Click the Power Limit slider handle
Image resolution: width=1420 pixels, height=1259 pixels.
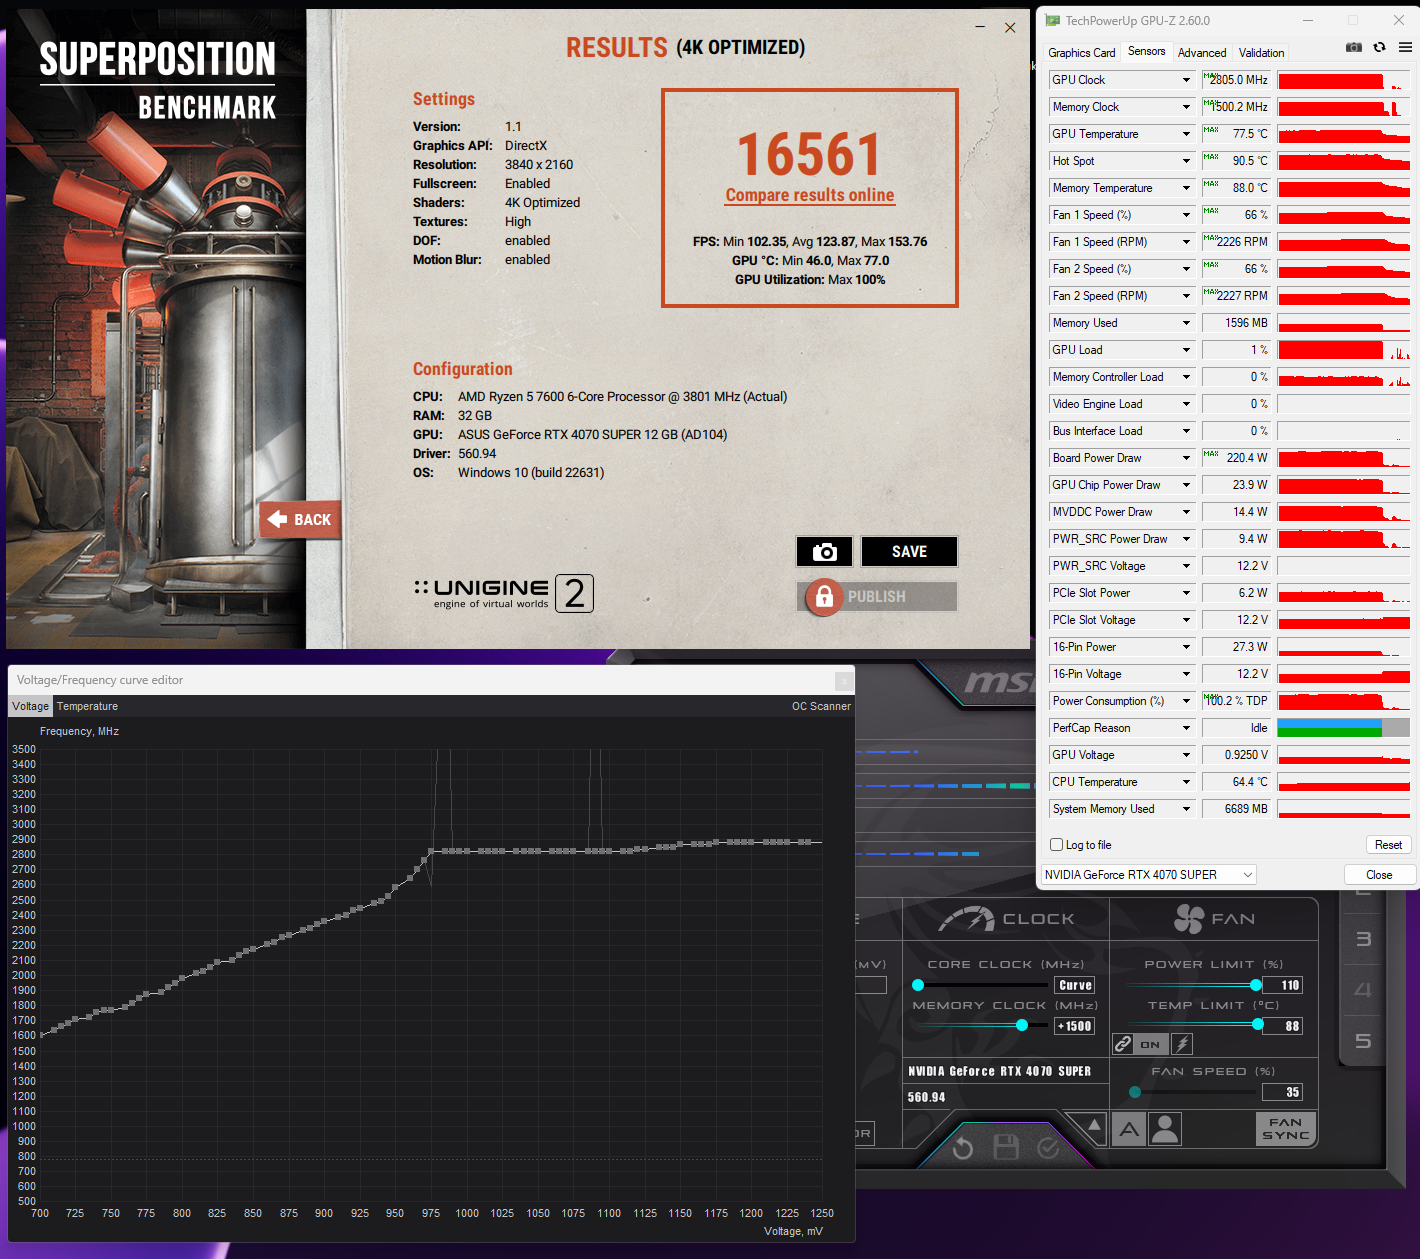pos(1255,985)
